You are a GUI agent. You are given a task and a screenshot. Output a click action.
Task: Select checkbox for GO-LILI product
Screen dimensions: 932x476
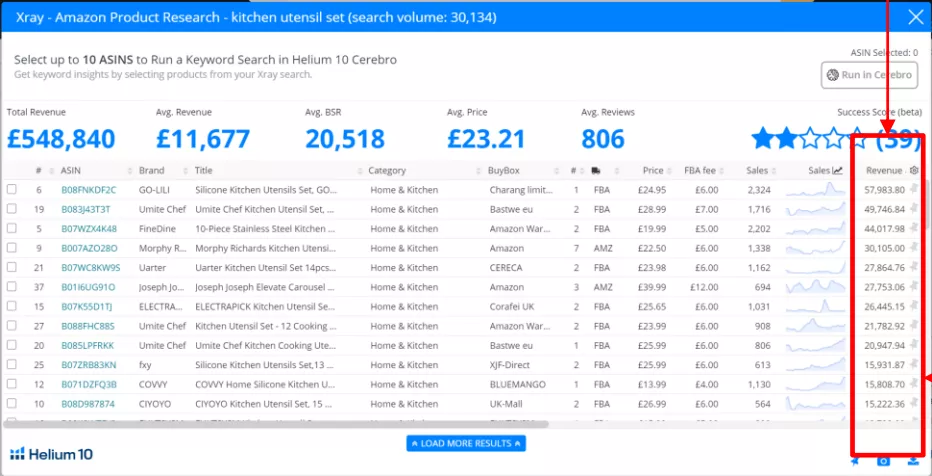click(12, 189)
